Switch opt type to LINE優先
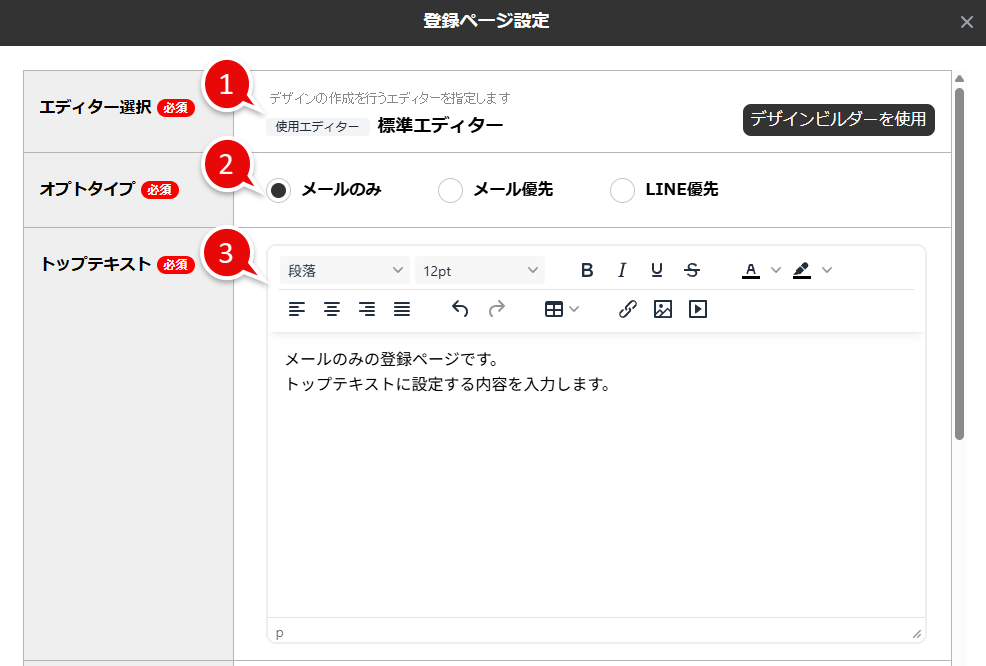The width and height of the screenshot is (986, 666). tap(623, 189)
